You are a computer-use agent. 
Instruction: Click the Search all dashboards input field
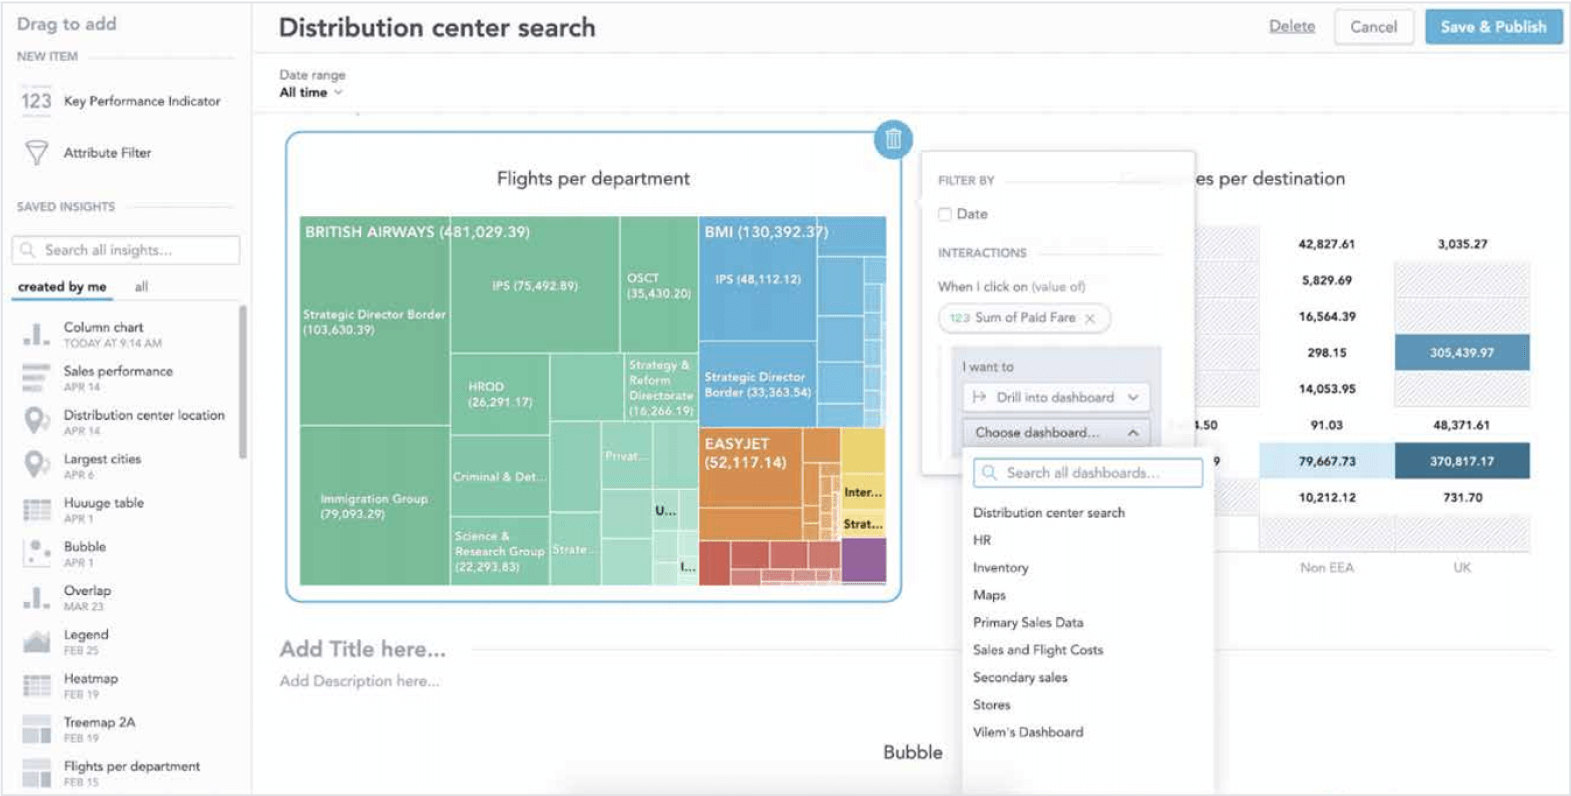[1086, 472]
